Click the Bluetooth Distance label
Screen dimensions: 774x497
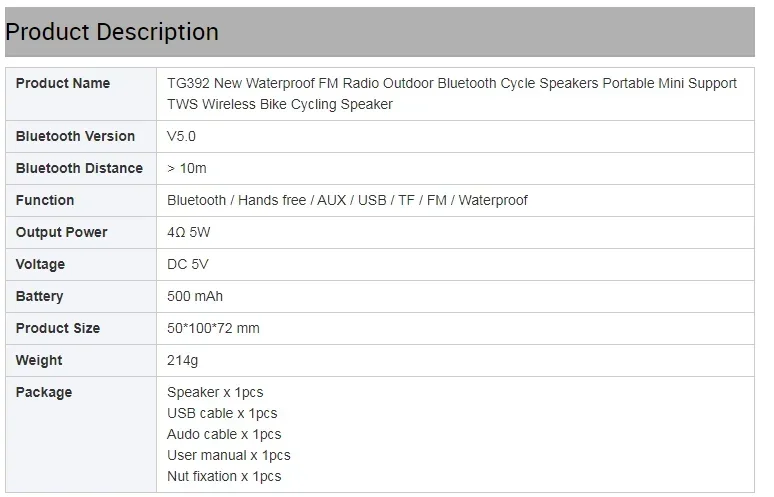pos(79,168)
